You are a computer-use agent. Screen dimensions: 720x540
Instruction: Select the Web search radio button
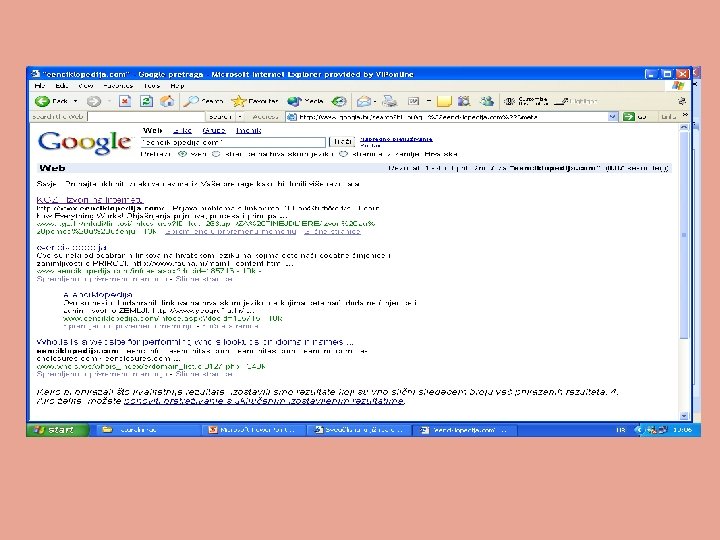tap(182, 154)
